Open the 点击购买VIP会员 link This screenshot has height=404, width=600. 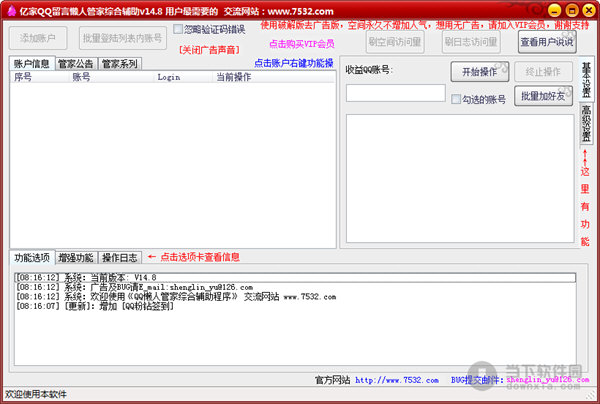pos(302,44)
